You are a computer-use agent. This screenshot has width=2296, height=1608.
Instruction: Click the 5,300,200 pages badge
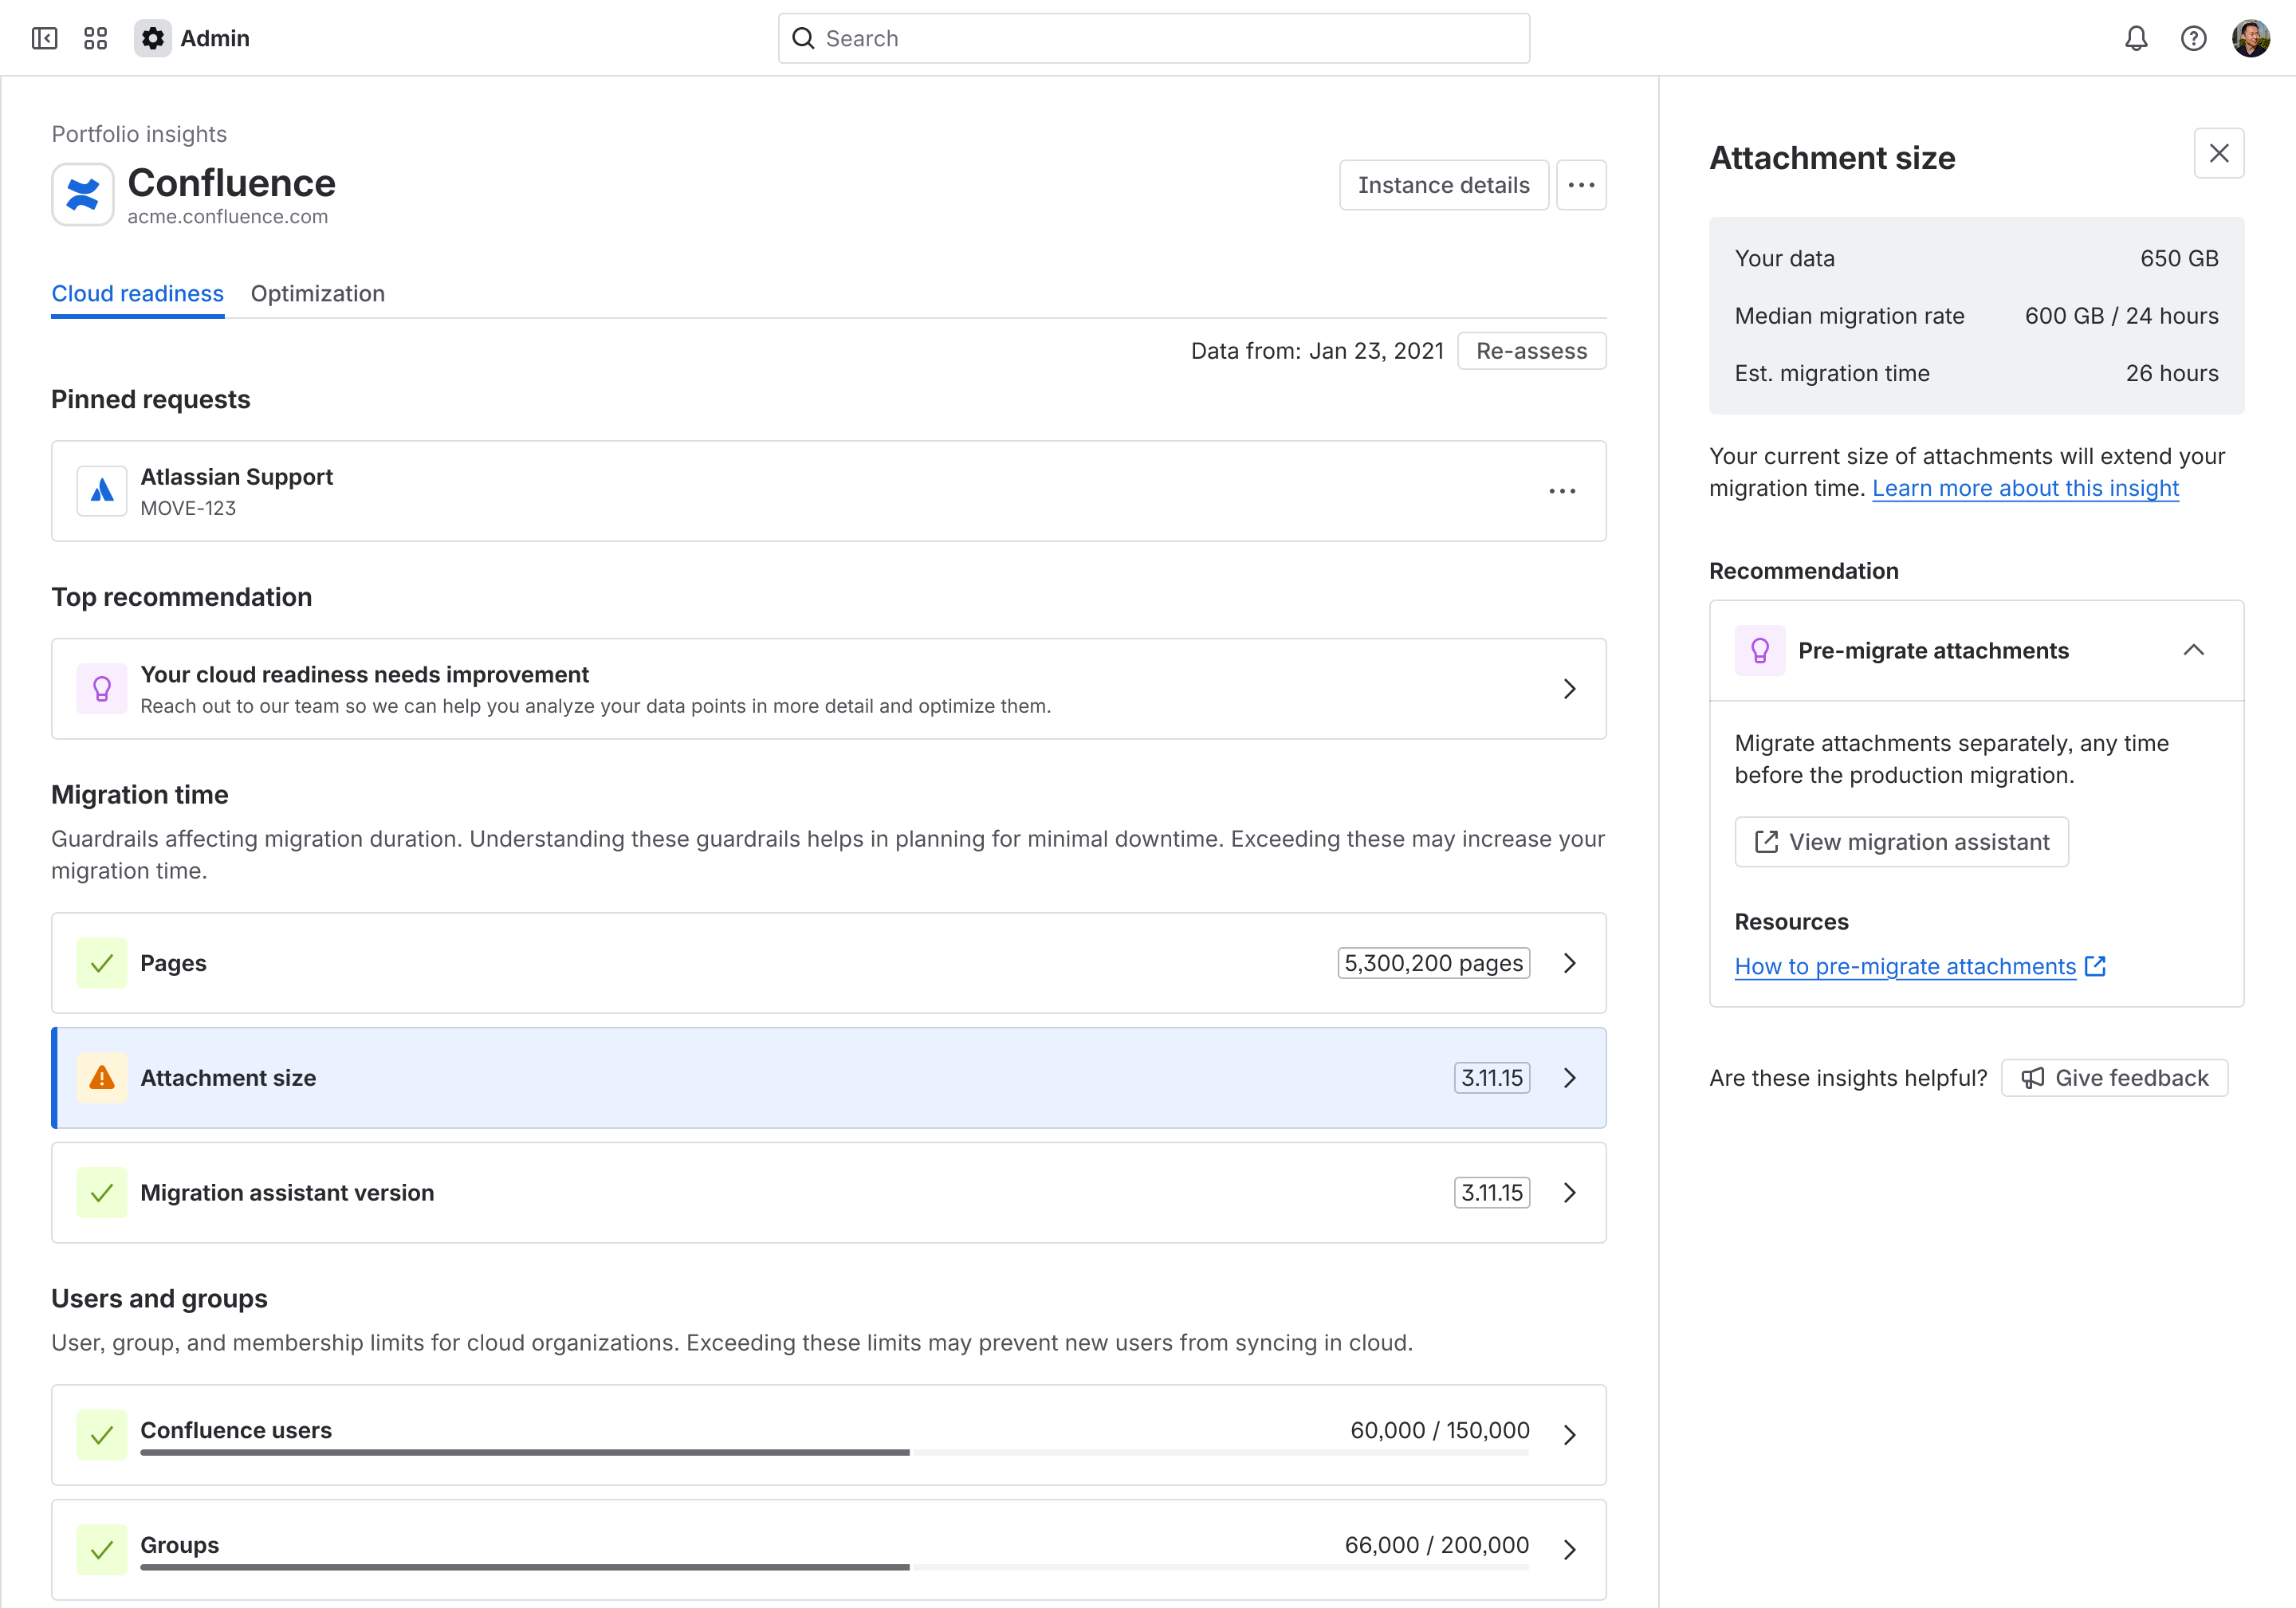point(1434,963)
